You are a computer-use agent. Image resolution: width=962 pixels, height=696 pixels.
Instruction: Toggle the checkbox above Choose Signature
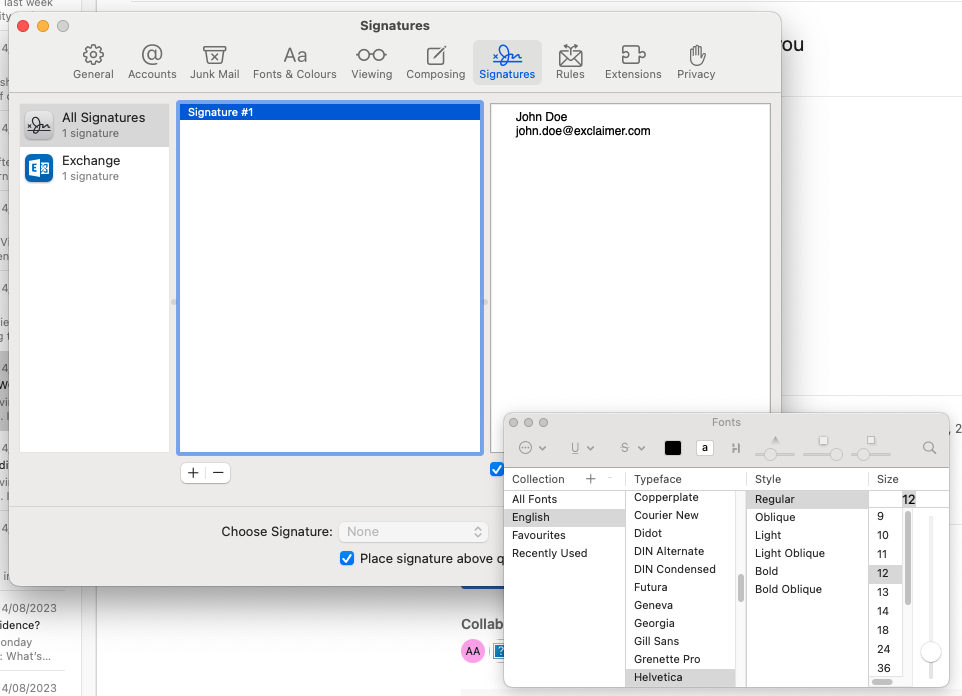point(497,469)
